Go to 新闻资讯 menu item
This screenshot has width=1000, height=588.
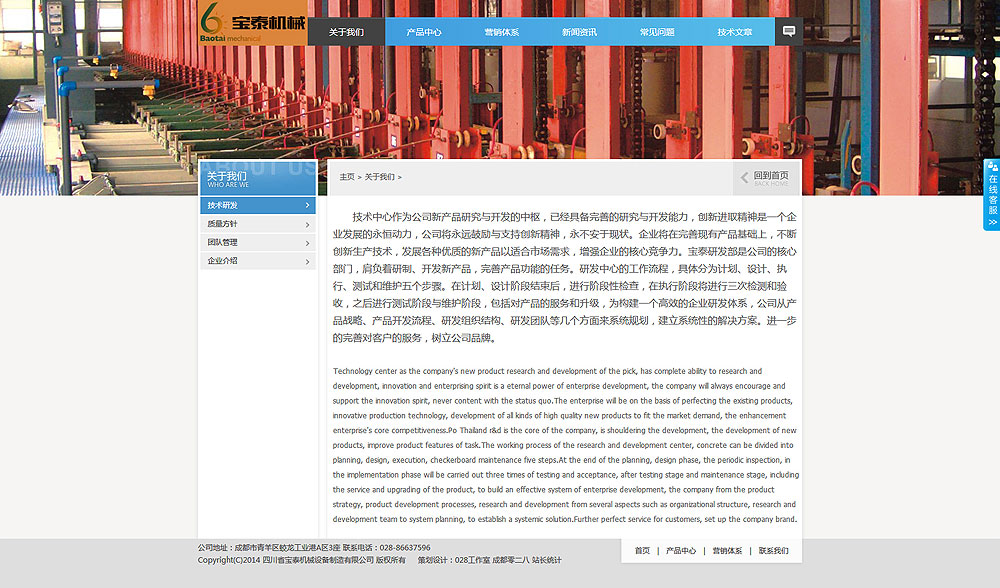coord(579,32)
